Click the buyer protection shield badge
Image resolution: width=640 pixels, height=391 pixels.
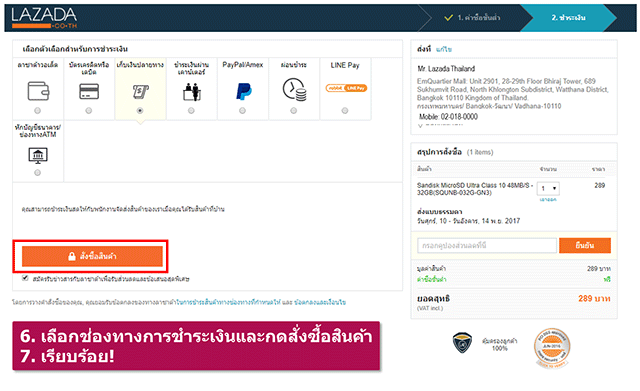pyautogui.click(x=462, y=342)
